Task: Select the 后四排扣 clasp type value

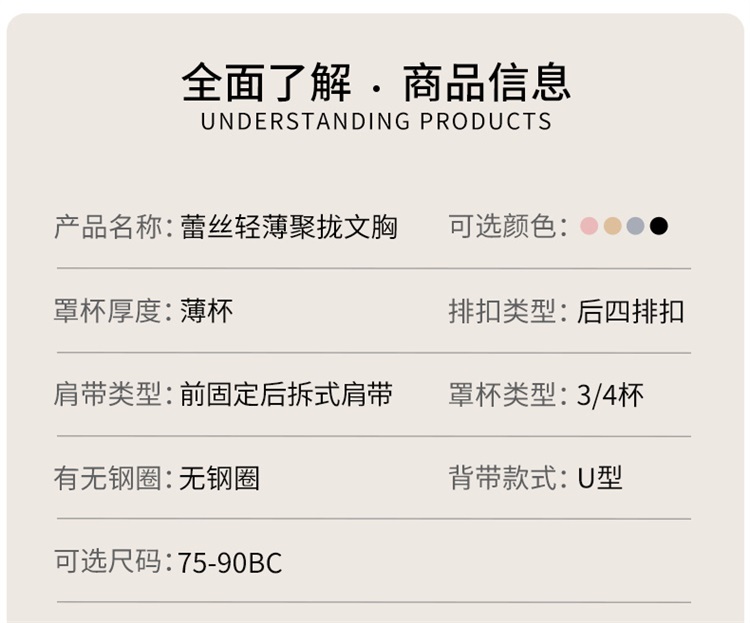Action: [631, 311]
